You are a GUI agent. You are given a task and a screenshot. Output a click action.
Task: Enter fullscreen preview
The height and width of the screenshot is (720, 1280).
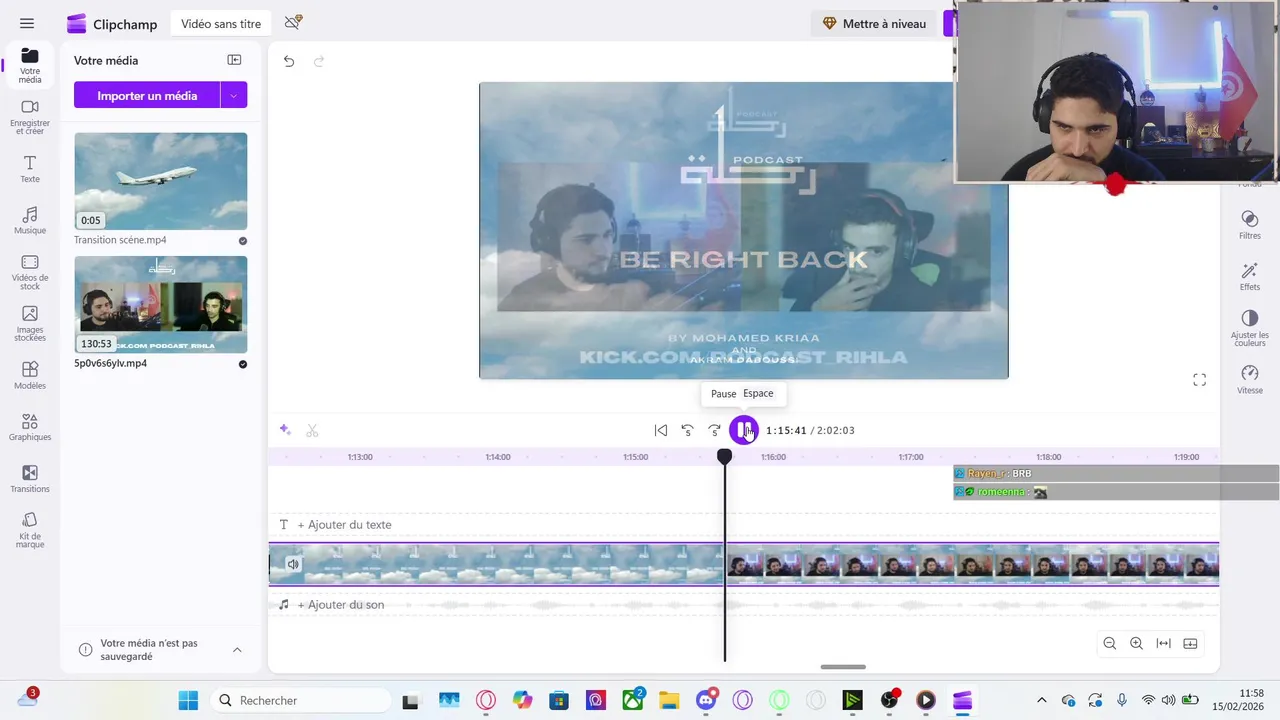1199,380
